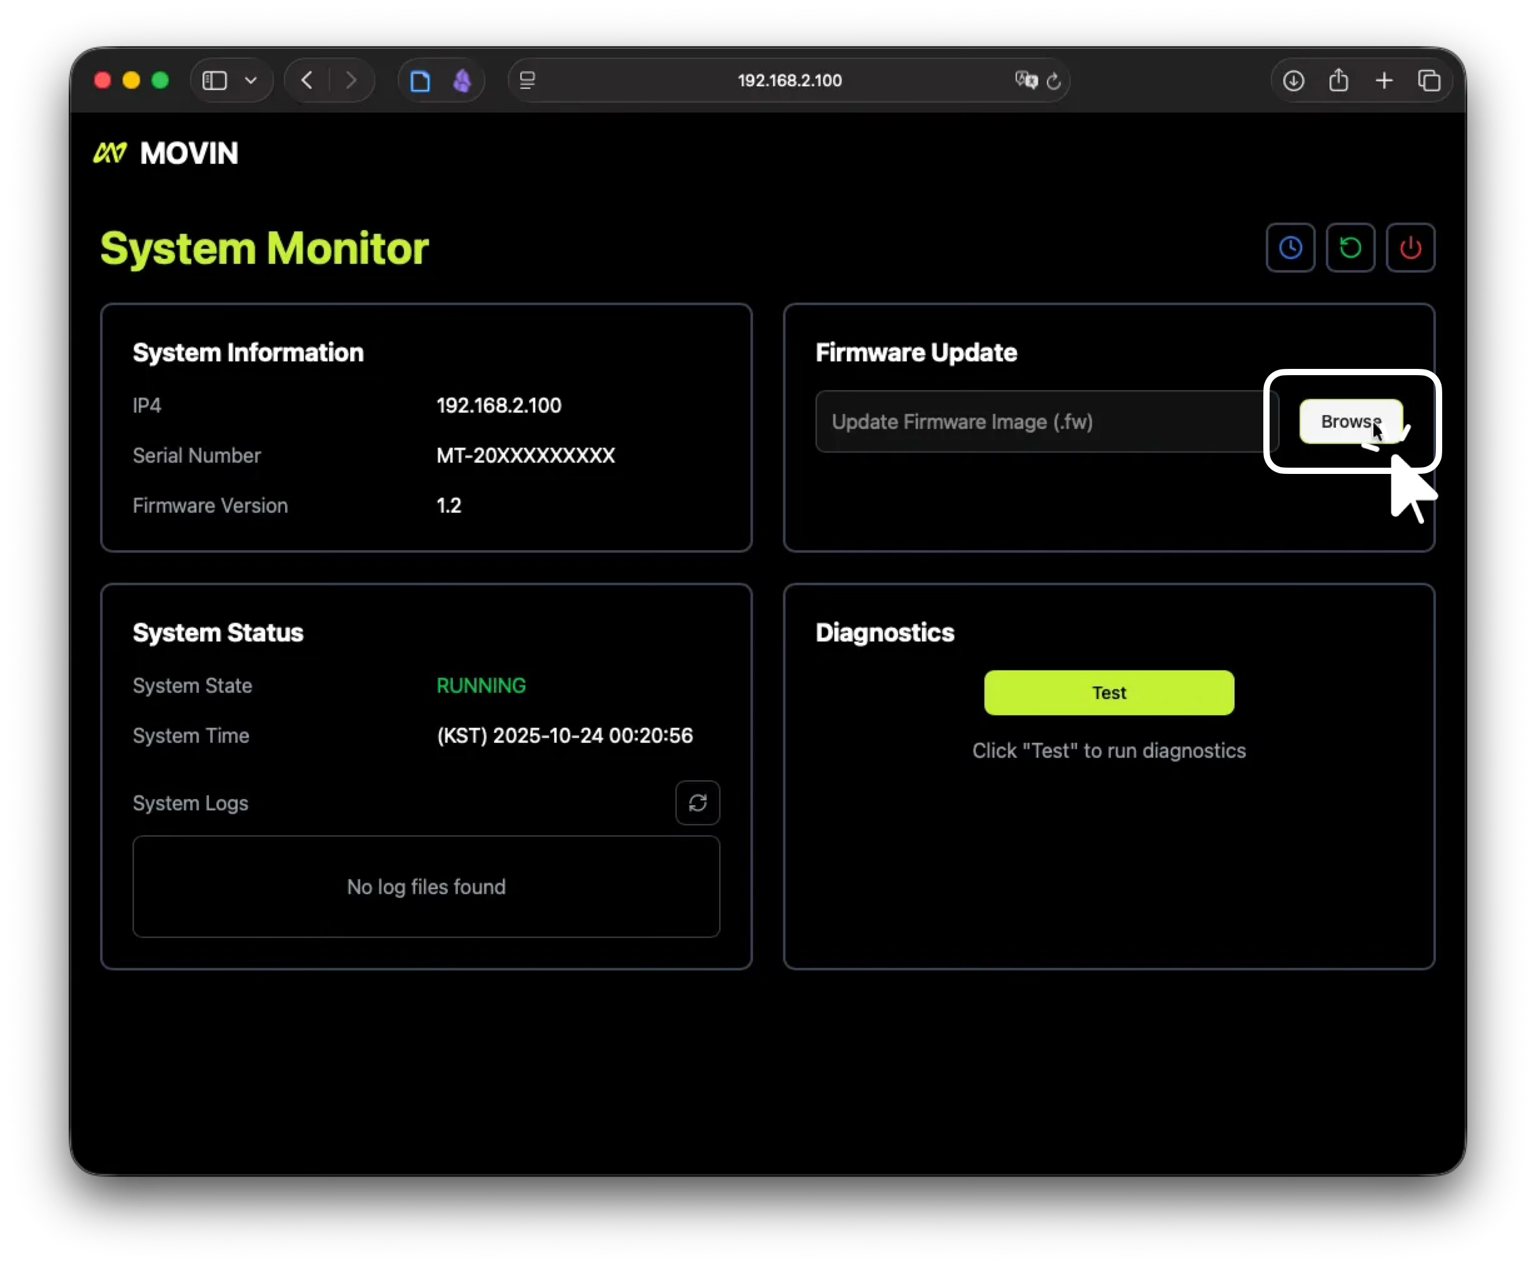Show the tab overview

pyautogui.click(x=1429, y=81)
